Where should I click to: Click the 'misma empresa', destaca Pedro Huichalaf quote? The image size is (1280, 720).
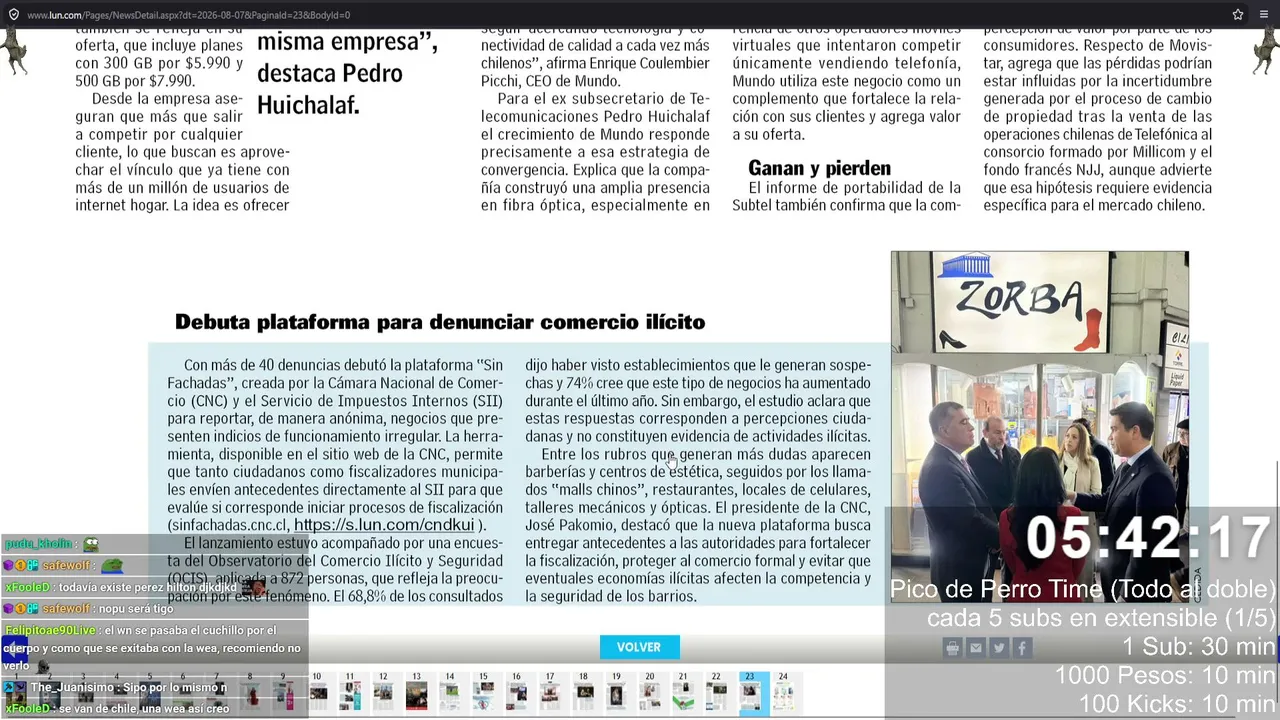coord(348,73)
